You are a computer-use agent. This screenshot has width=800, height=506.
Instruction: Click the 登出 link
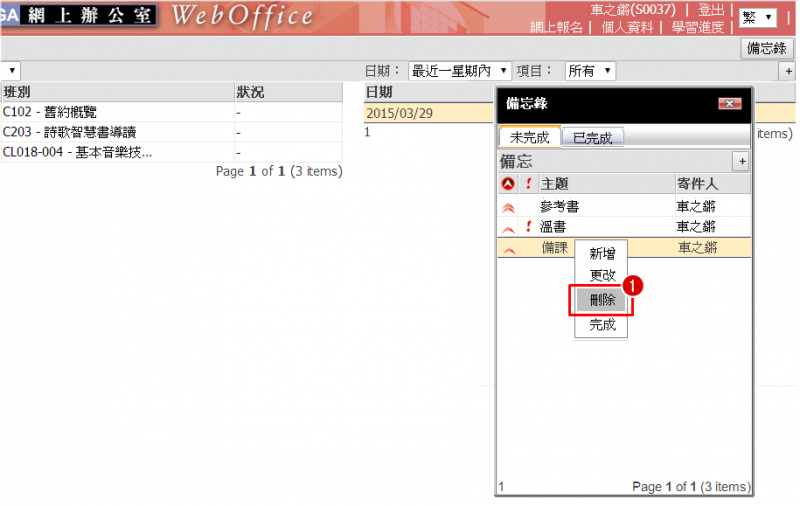[x=711, y=10]
